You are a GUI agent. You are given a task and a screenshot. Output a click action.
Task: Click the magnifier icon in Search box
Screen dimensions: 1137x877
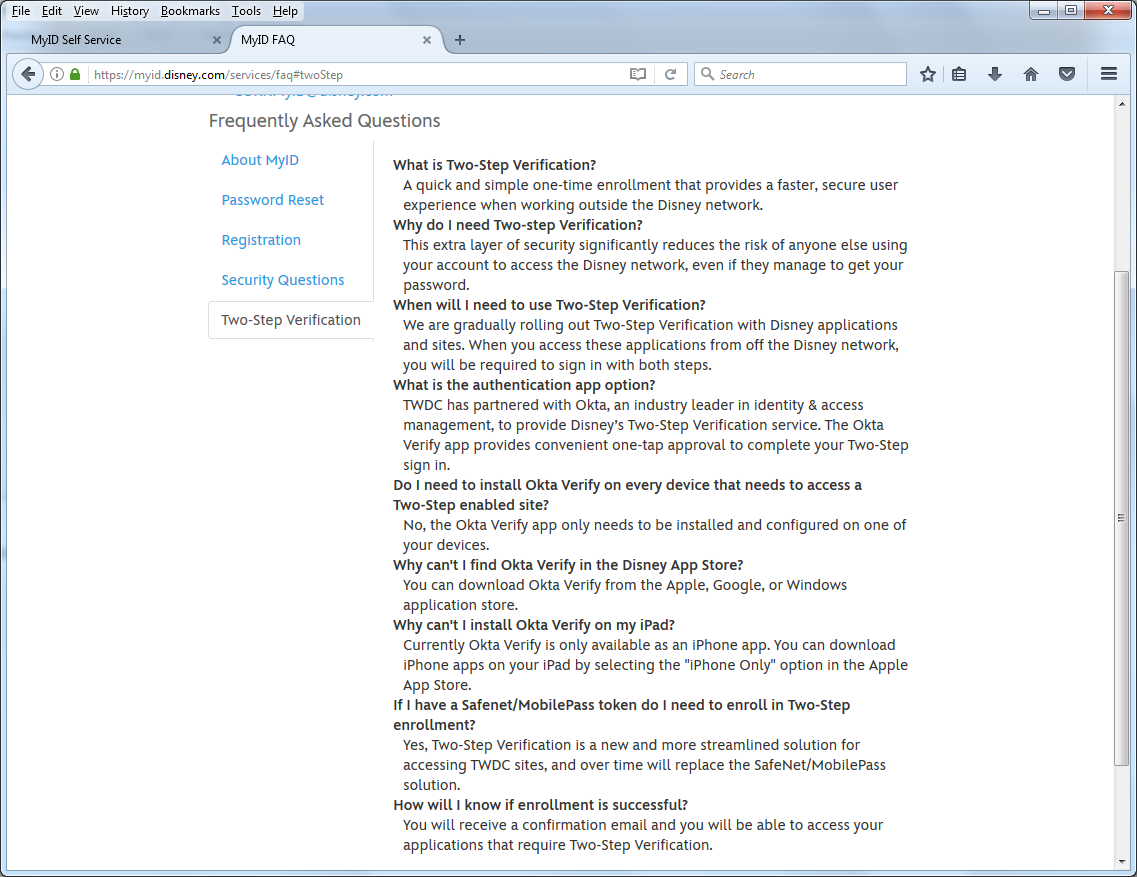[x=707, y=74]
